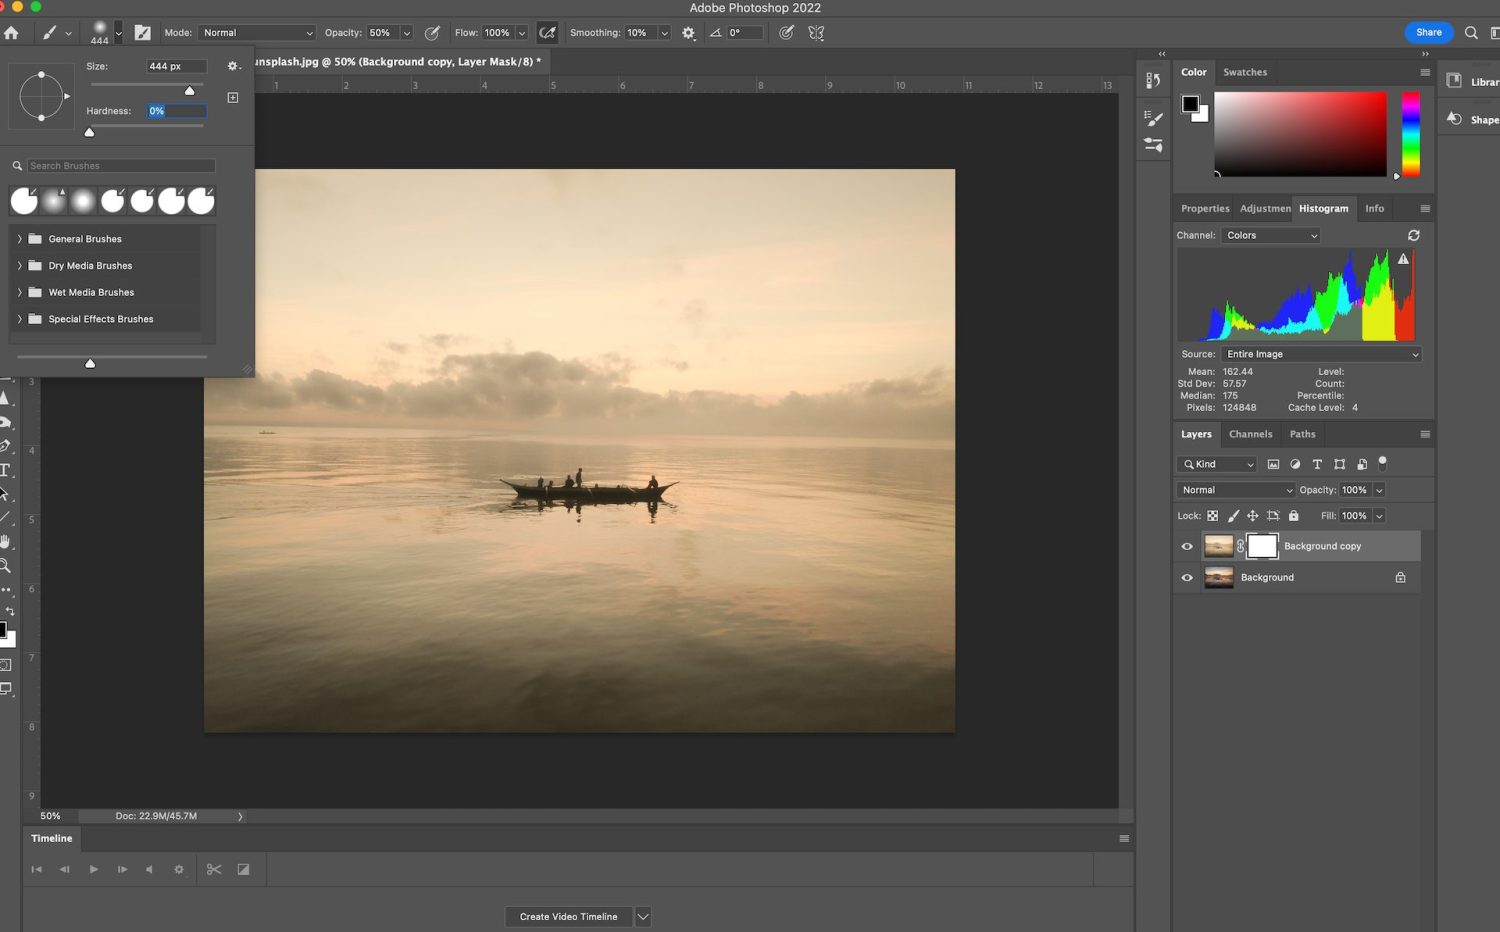The width and height of the screenshot is (1500, 932).
Task: Open the histogram Channel dropdown
Action: point(1270,235)
